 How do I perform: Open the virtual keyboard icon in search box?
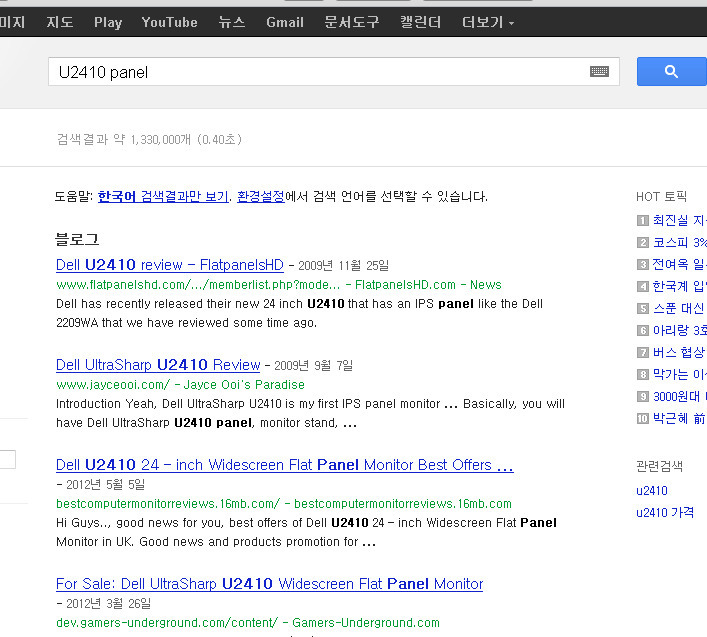(599, 71)
